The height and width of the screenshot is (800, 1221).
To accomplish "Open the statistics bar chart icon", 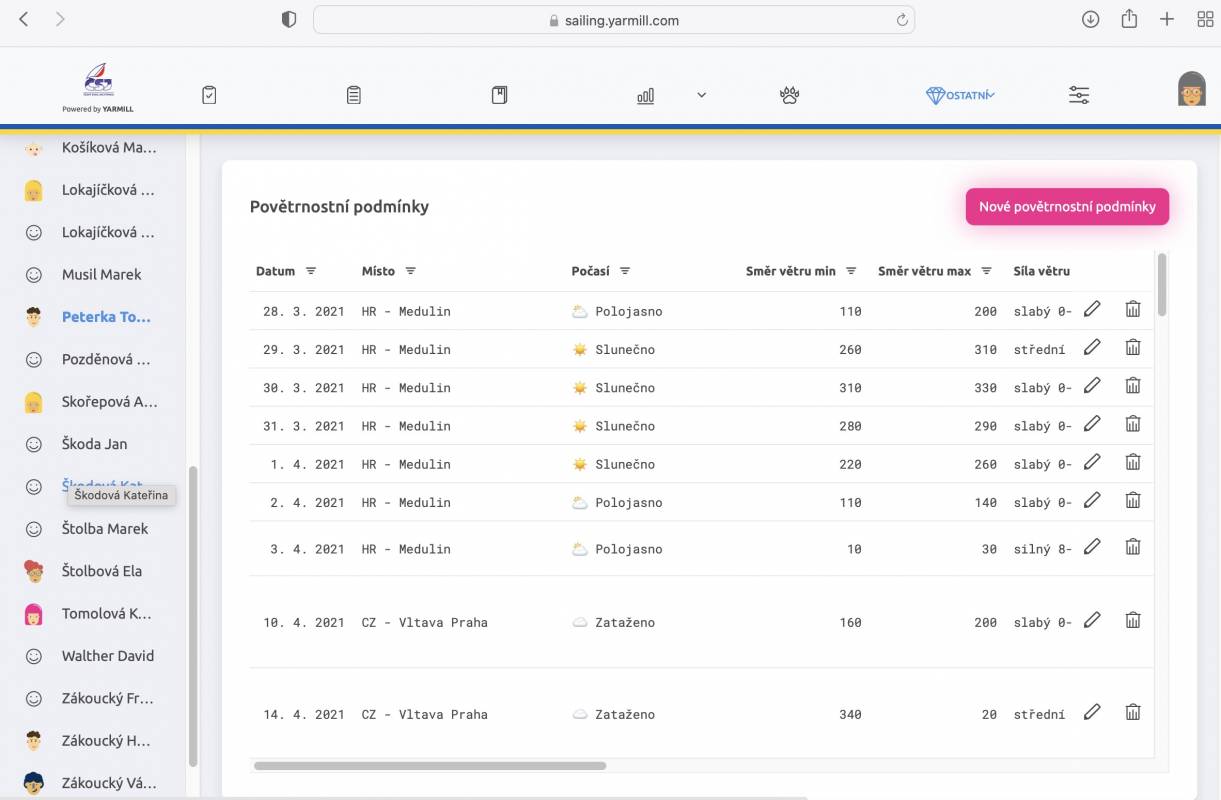I will click(646, 95).
